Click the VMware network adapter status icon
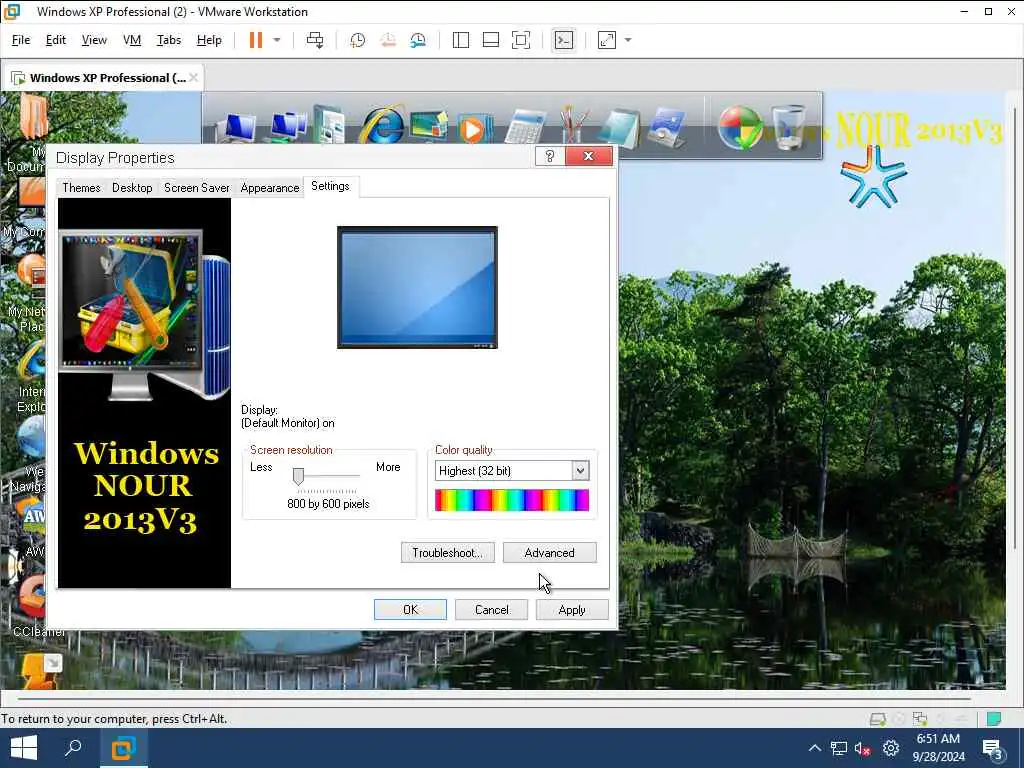This screenshot has width=1024, height=768. [x=920, y=719]
